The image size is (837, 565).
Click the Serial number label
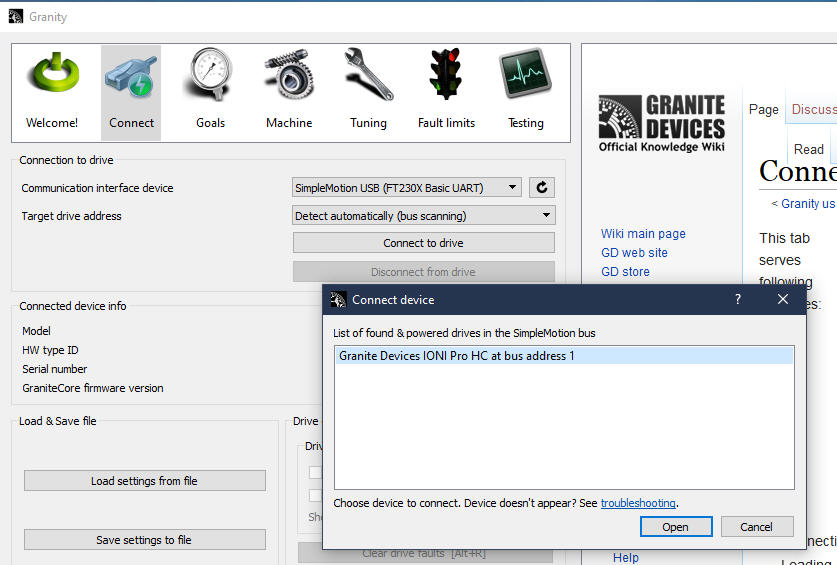tap(54, 369)
